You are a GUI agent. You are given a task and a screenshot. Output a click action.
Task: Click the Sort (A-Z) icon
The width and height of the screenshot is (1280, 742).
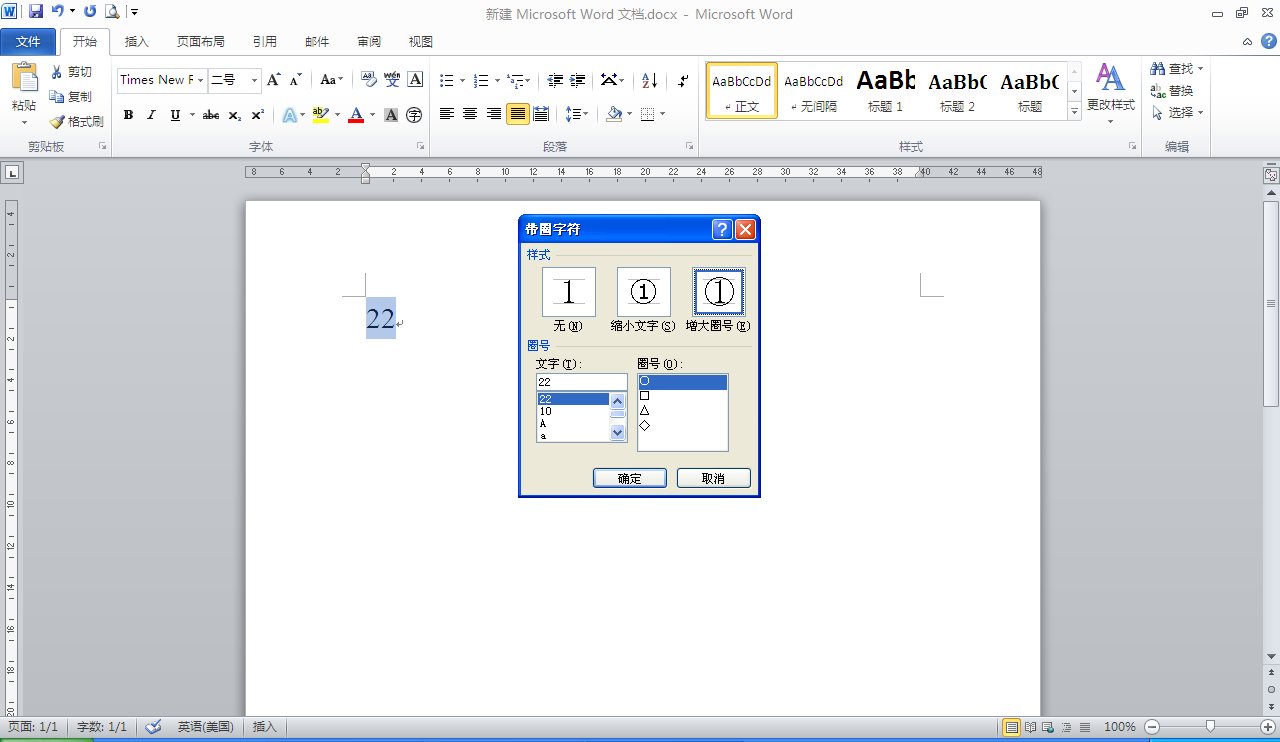point(649,80)
